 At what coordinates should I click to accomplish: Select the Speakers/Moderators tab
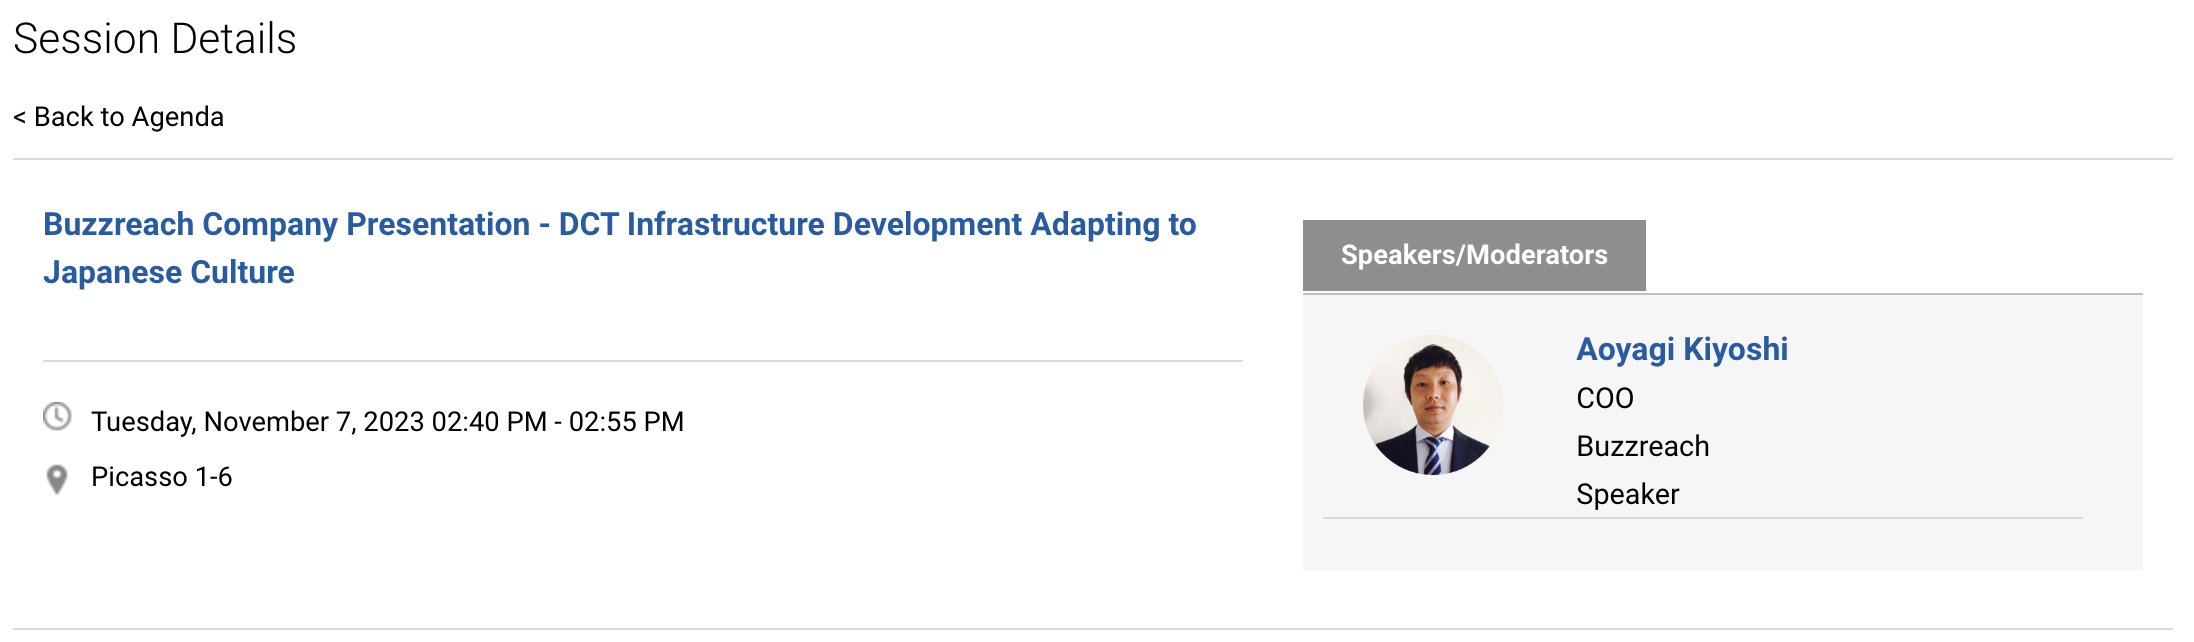1474,256
